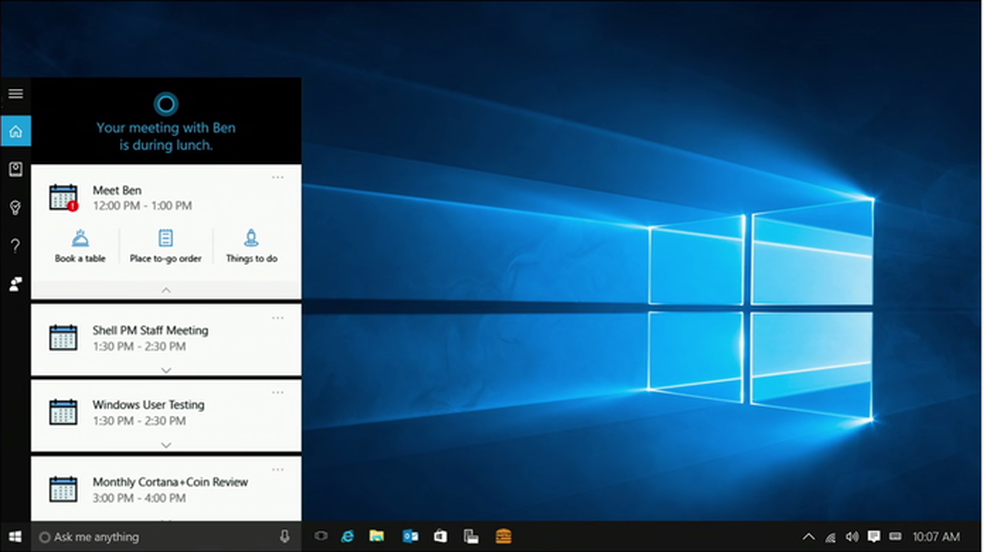The width and height of the screenshot is (984, 552).
Task: Open Outlook from the taskbar
Action: tap(410, 536)
